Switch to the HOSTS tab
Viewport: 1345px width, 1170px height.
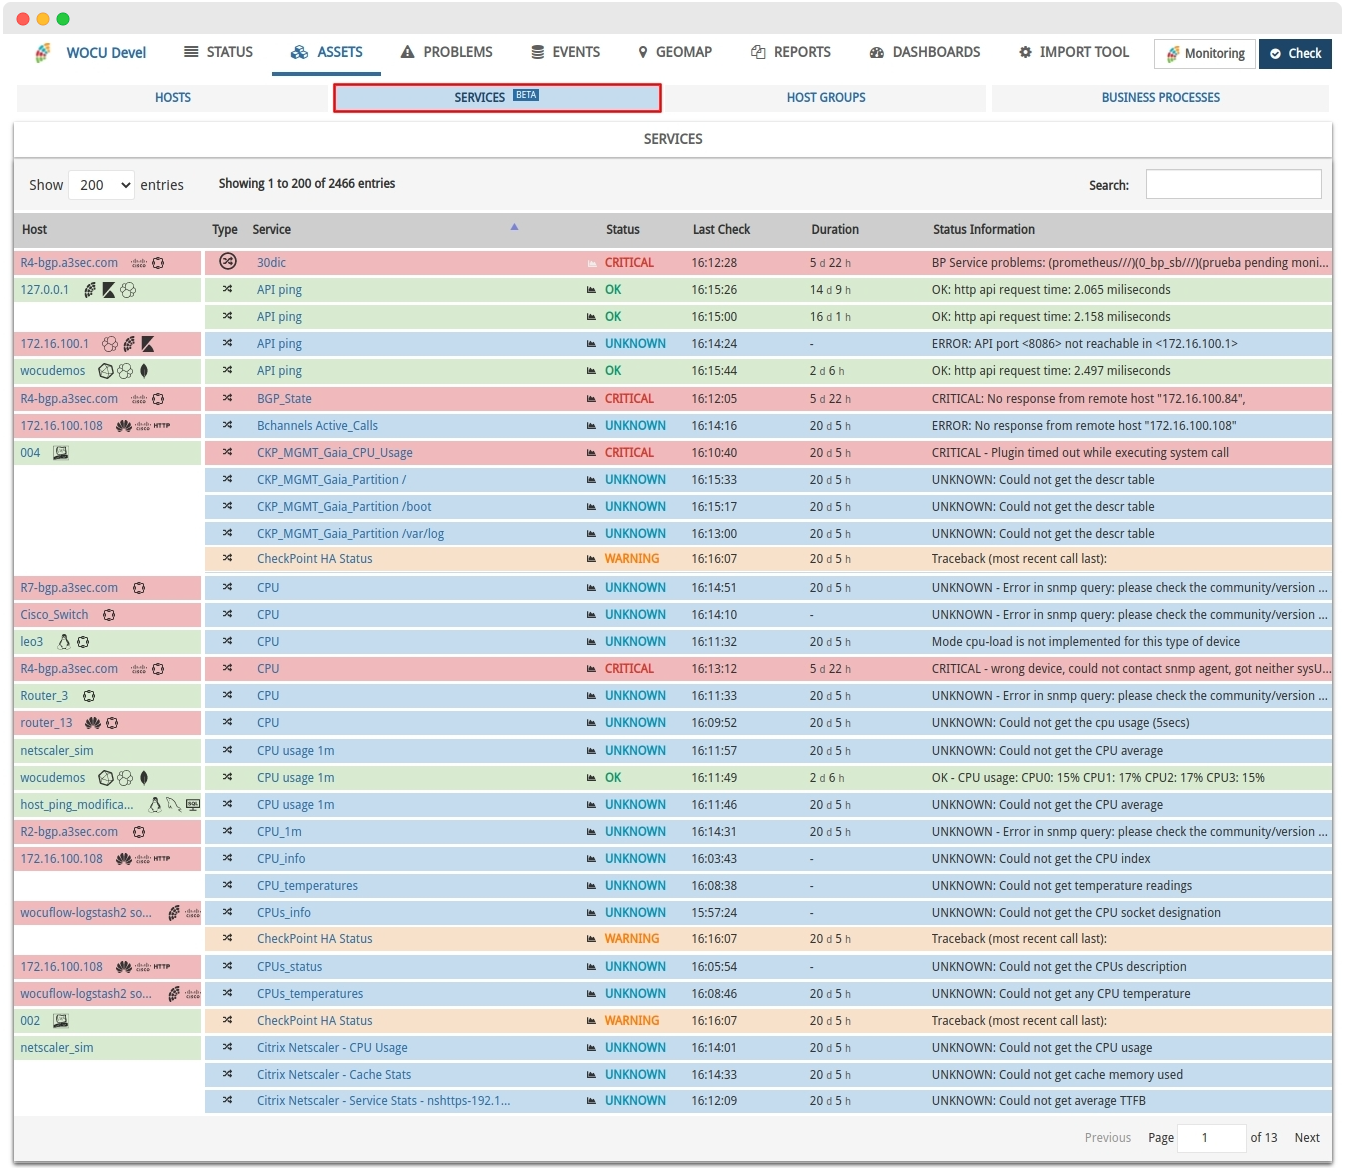173,98
